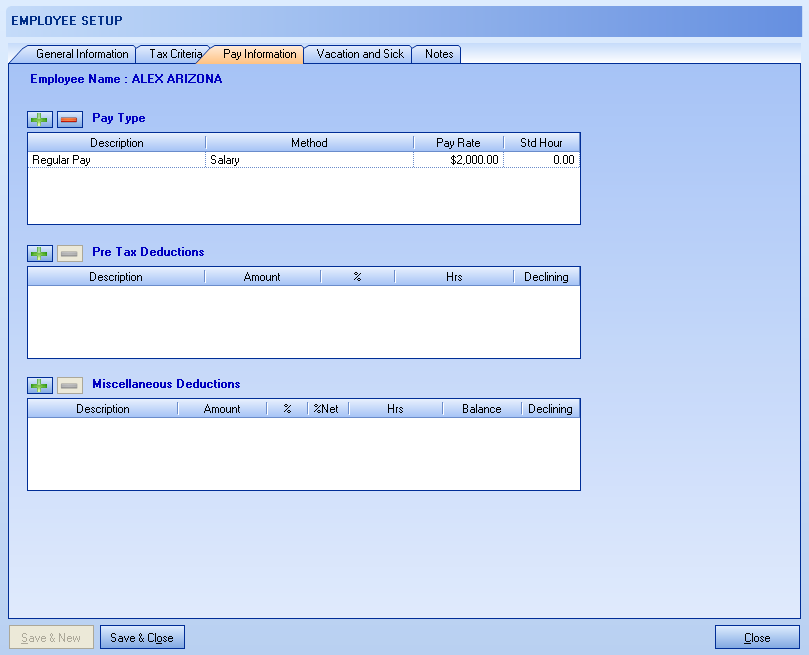Click red minus icon for Pay Type
The image size is (809, 655).
(70, 119)
